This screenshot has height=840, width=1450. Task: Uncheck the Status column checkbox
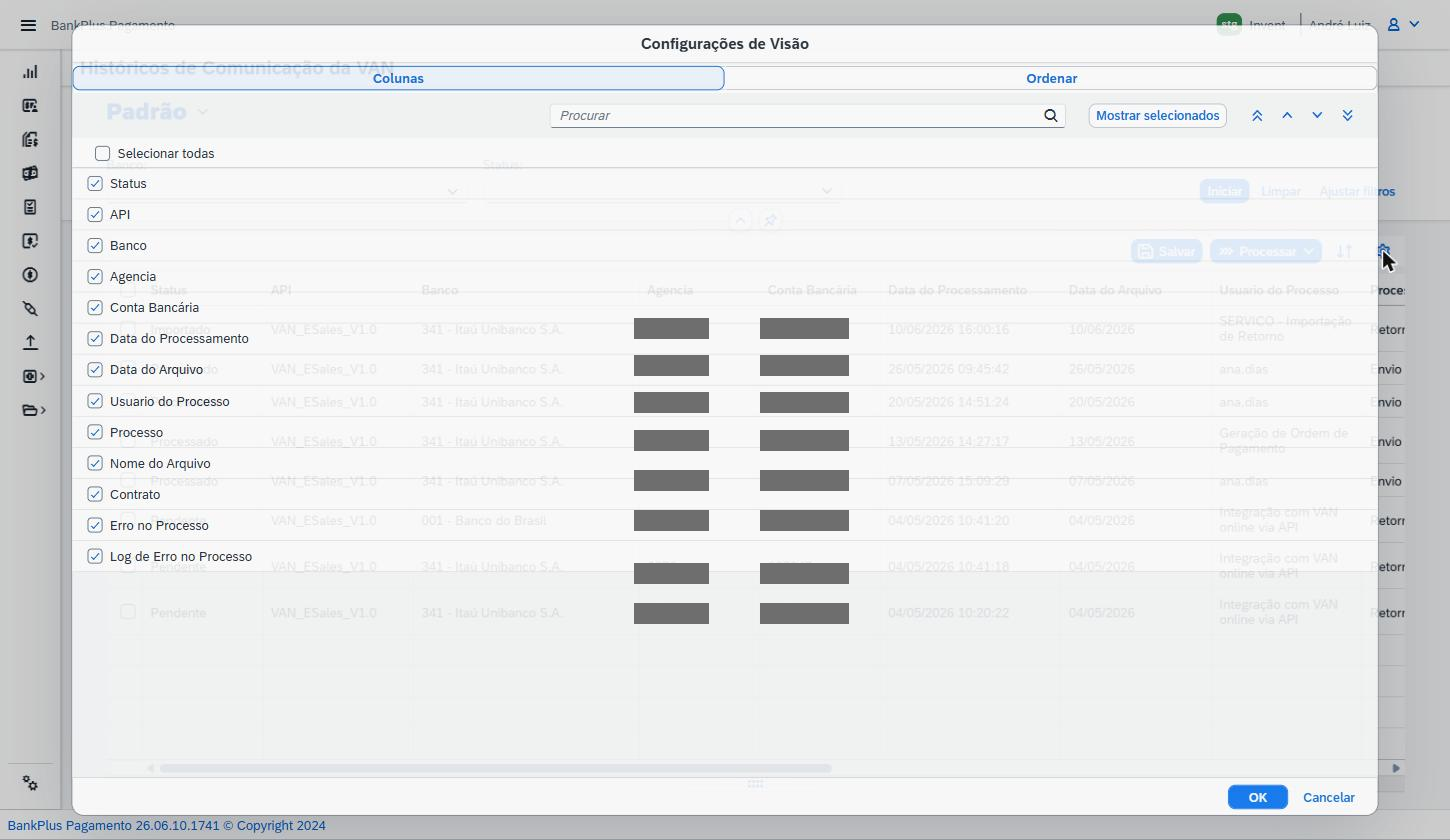tap(95, 184)
